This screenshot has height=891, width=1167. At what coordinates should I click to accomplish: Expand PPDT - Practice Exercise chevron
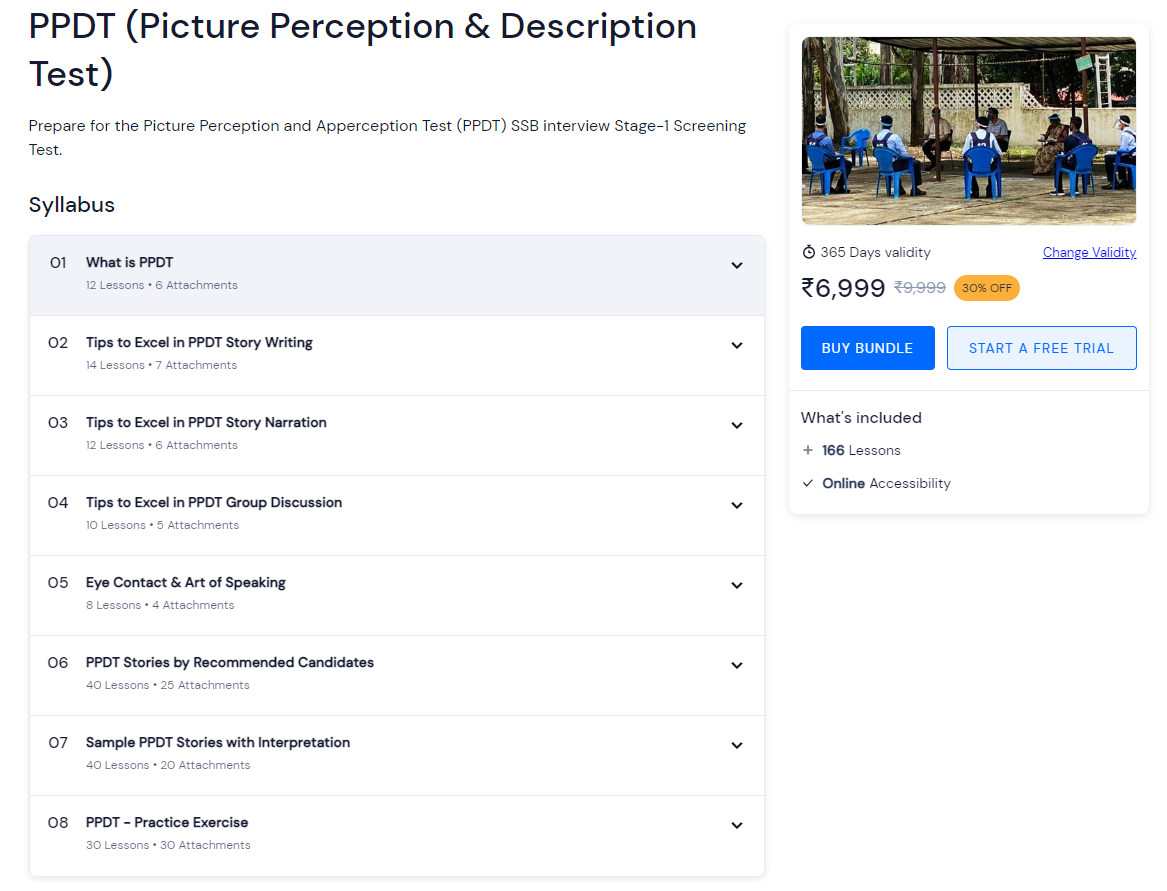click(737, 825)
